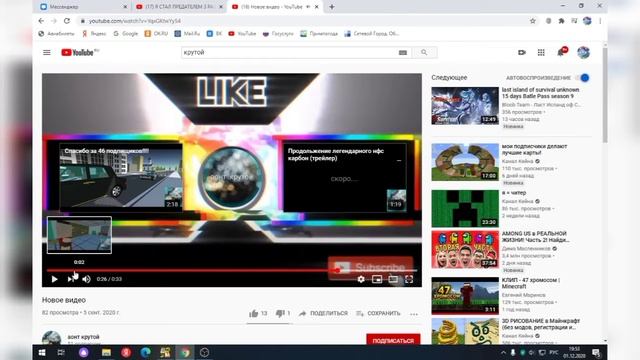Switch to the Мессенджер browser tab
Viewport: 640px width, 360px height.
click(83, 7)
